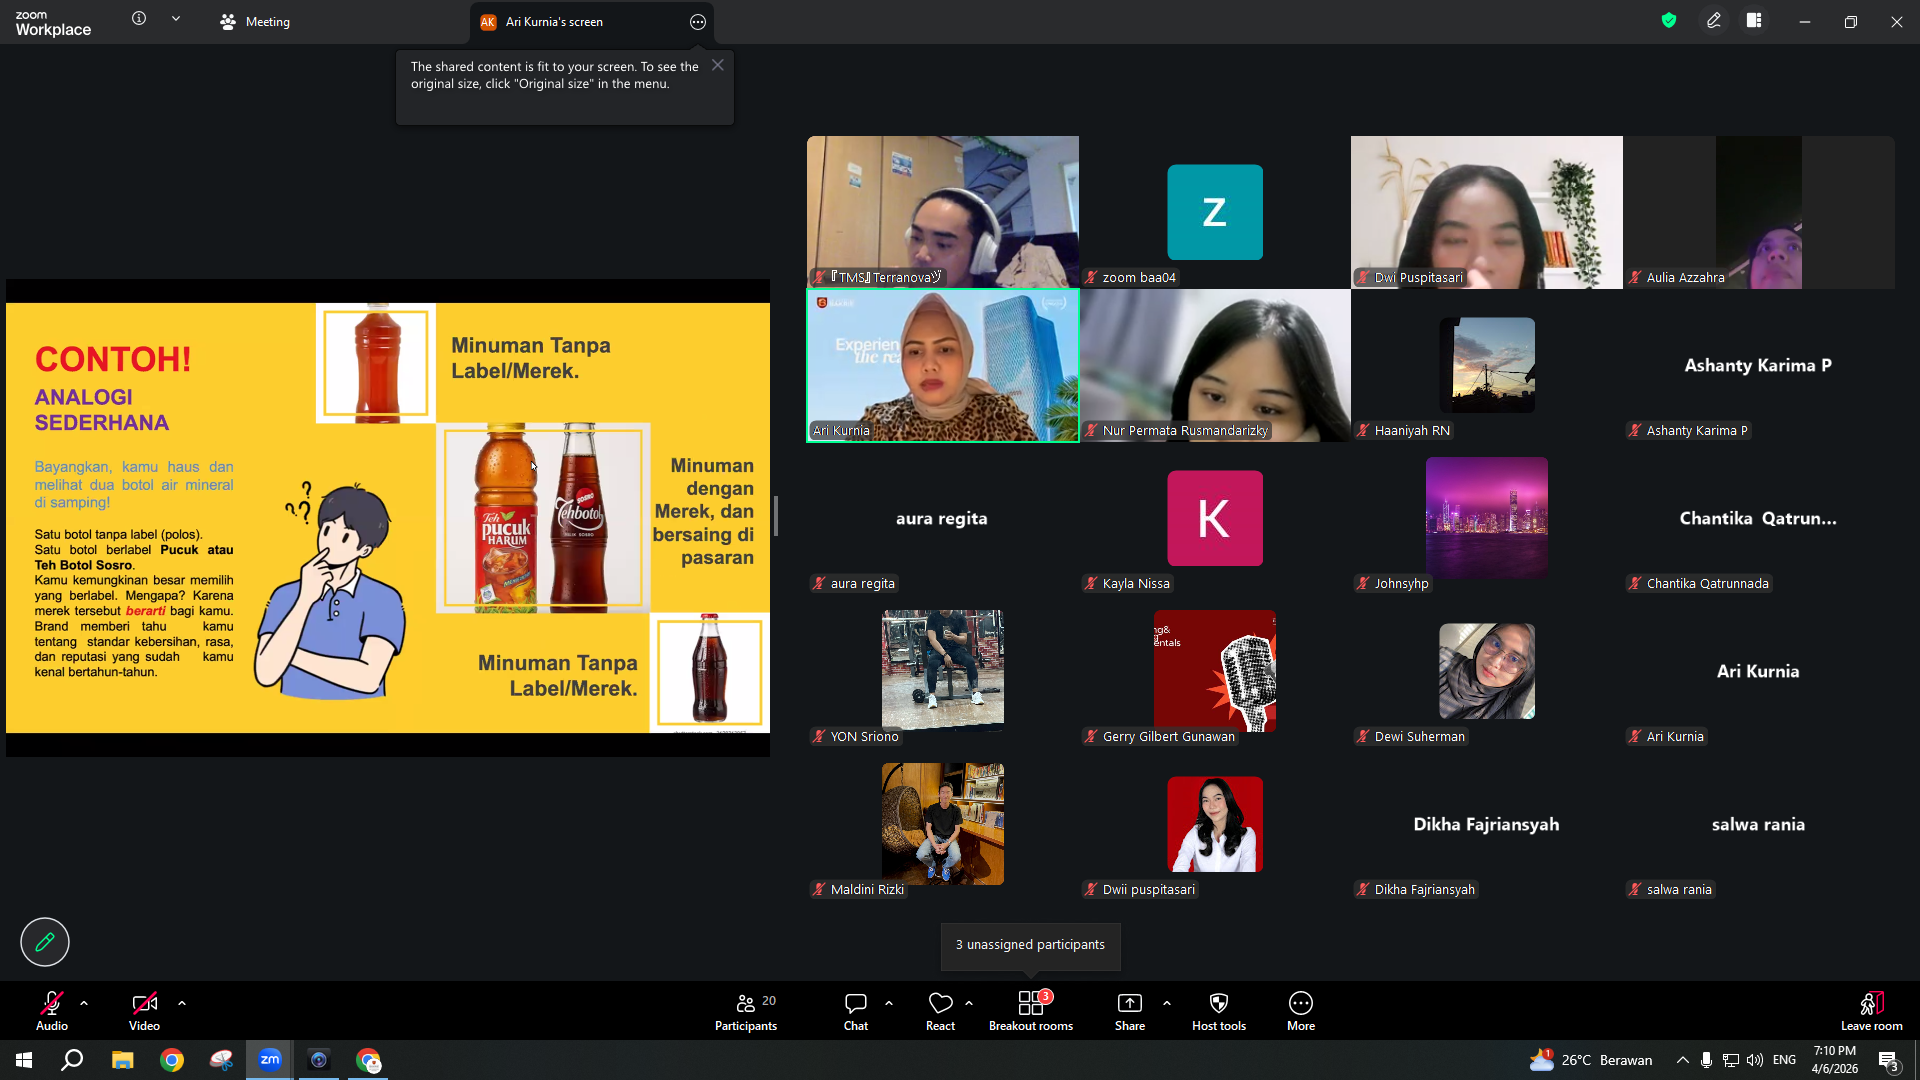Open Google Chrome from taskbar

click(x=172, y=1060)
